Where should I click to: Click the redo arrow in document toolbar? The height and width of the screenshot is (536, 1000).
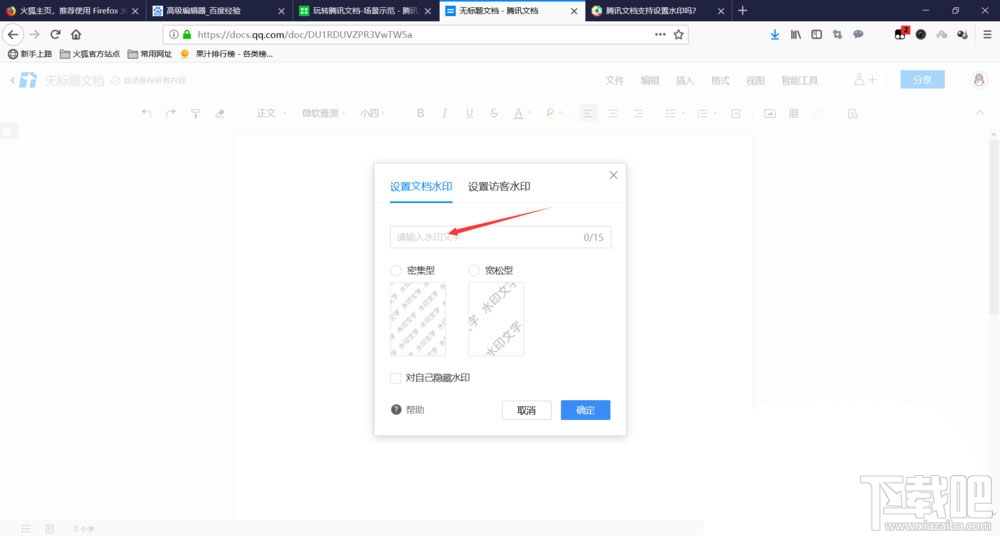170,114
